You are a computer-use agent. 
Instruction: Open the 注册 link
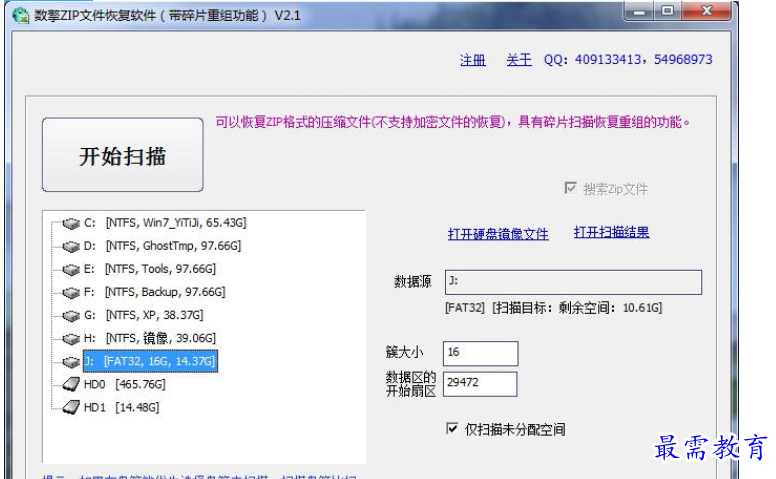click(x=473, y=60)
